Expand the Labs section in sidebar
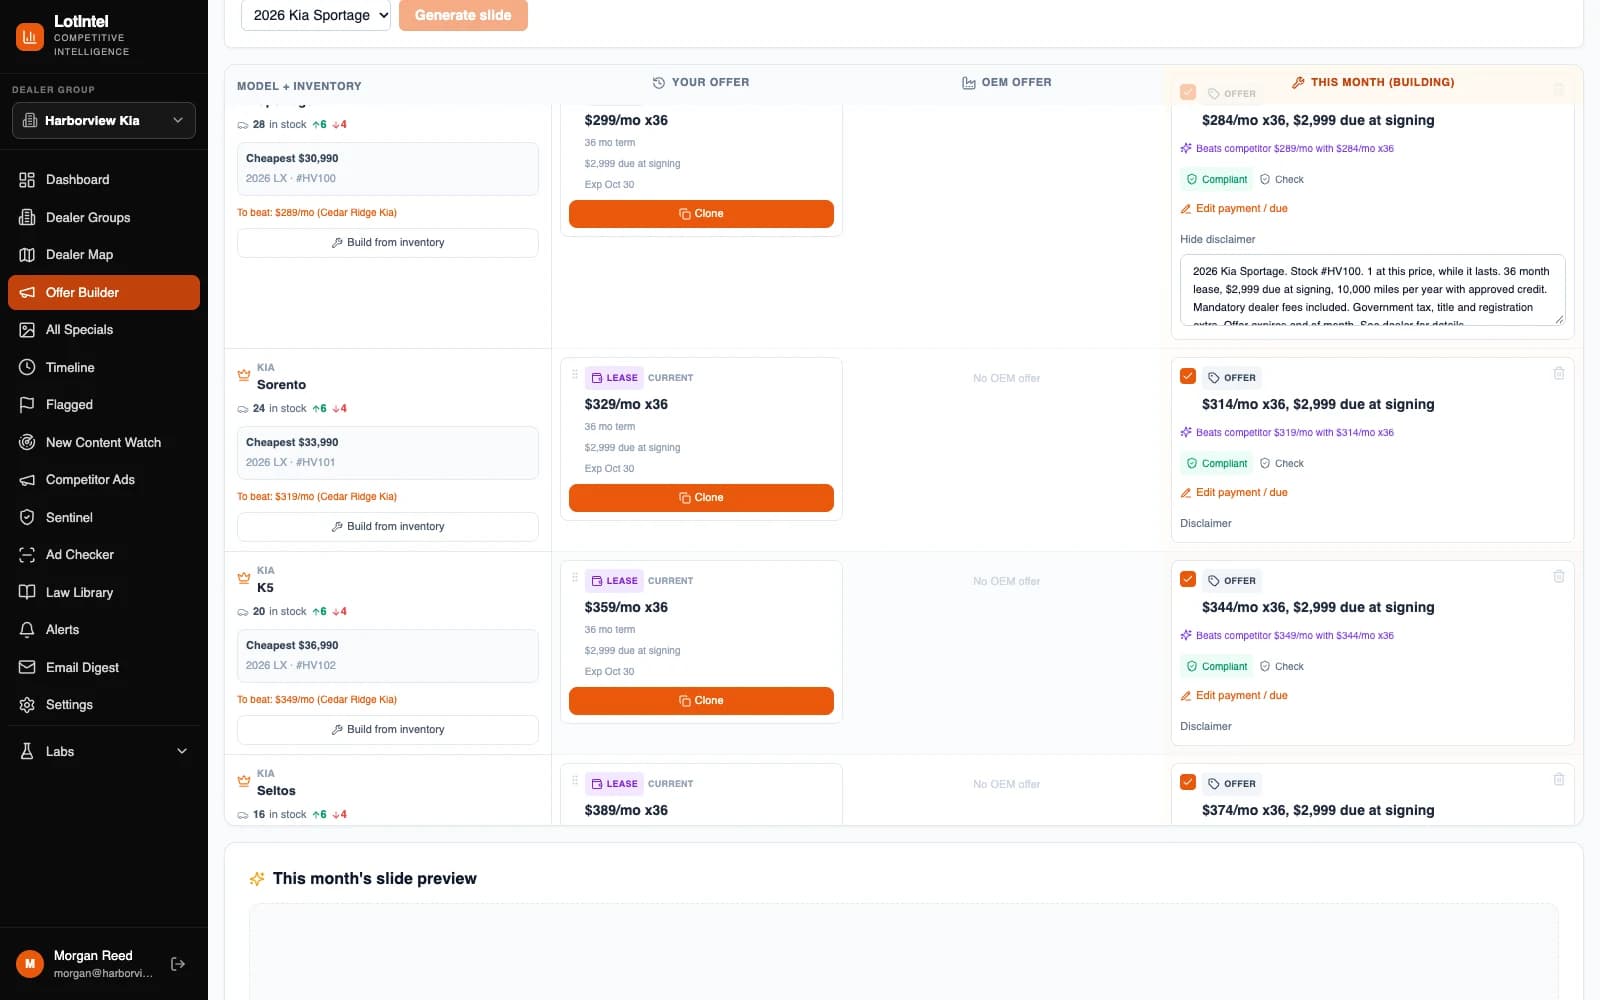The image size is (1600, 1000). (x=104, y=752)
